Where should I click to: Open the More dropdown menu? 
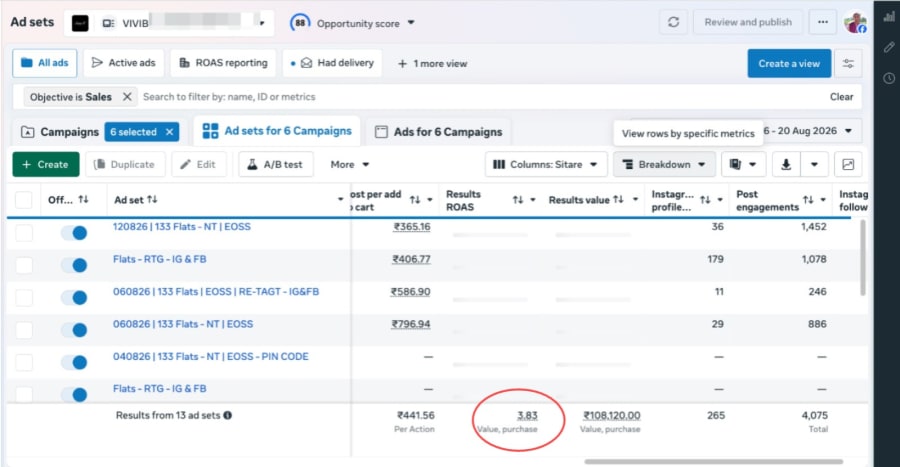[350, 165]
